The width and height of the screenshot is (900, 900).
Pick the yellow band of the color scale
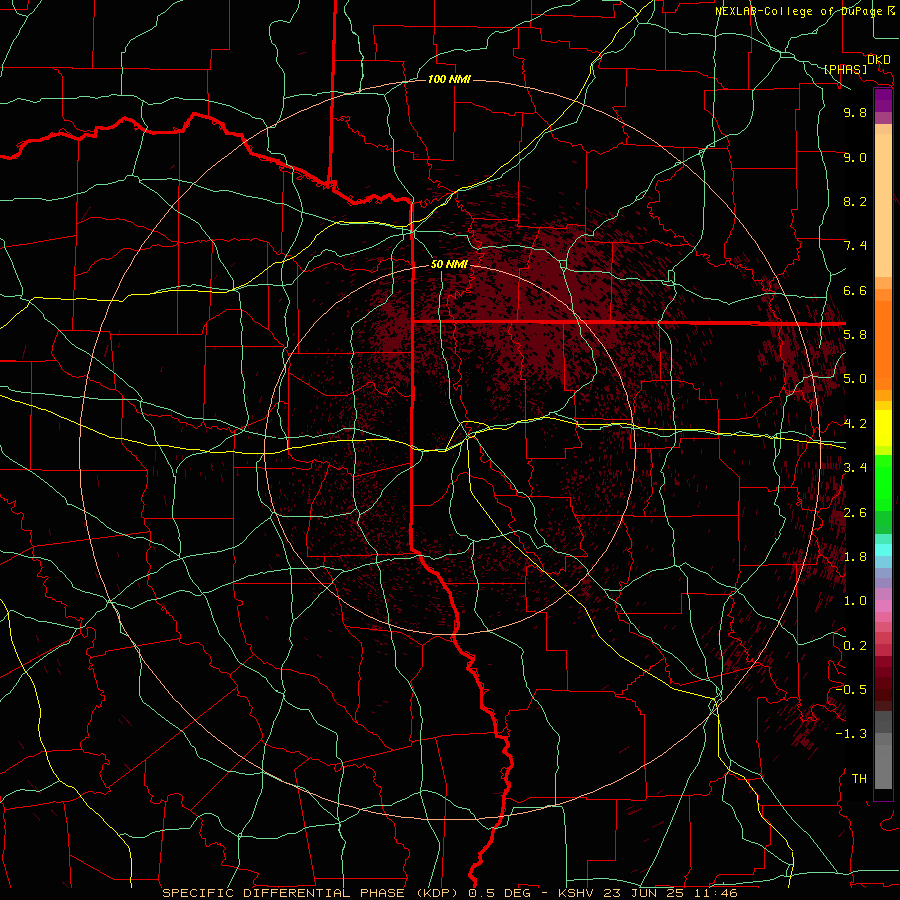(x=883, y=428)
